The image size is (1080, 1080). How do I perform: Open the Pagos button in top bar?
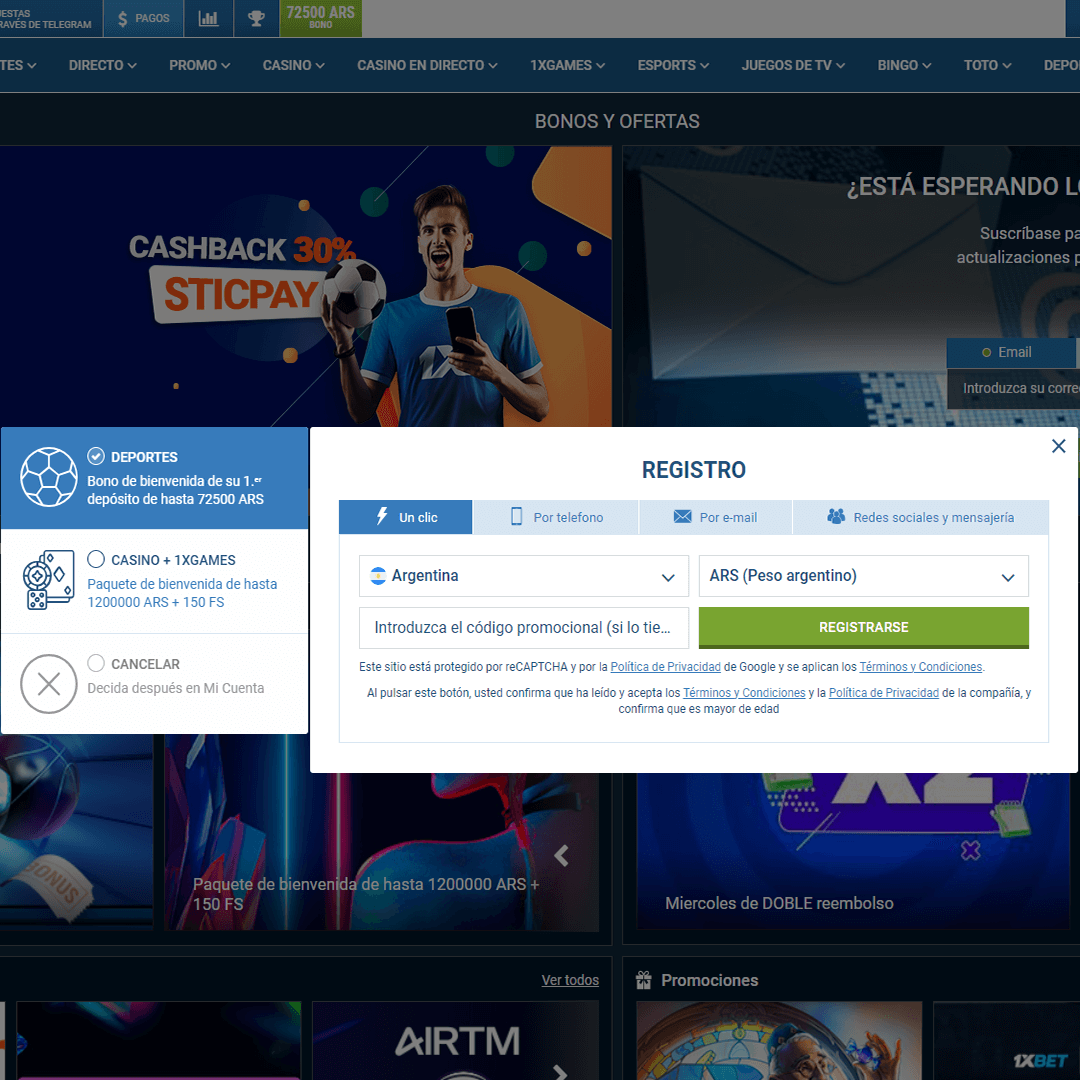coord(143,19)
